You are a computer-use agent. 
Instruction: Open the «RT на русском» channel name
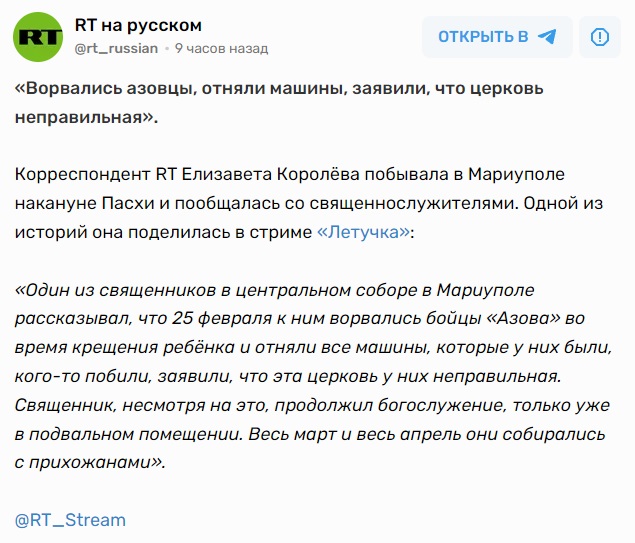(x=138, y=25)
